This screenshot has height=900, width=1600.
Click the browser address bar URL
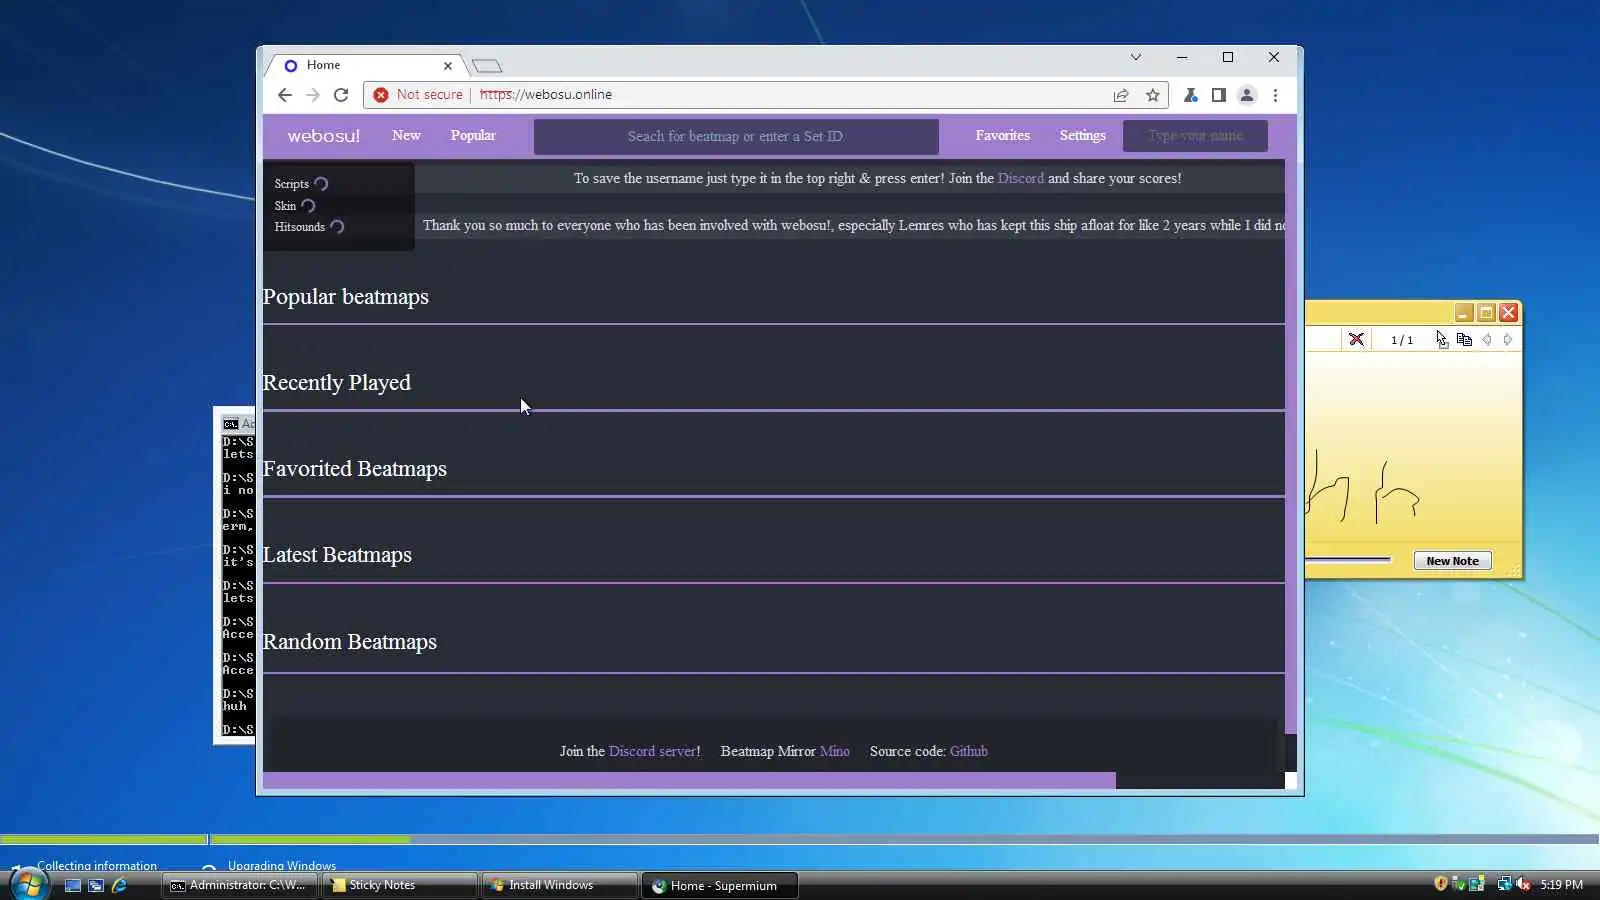[x=546, y=95]
